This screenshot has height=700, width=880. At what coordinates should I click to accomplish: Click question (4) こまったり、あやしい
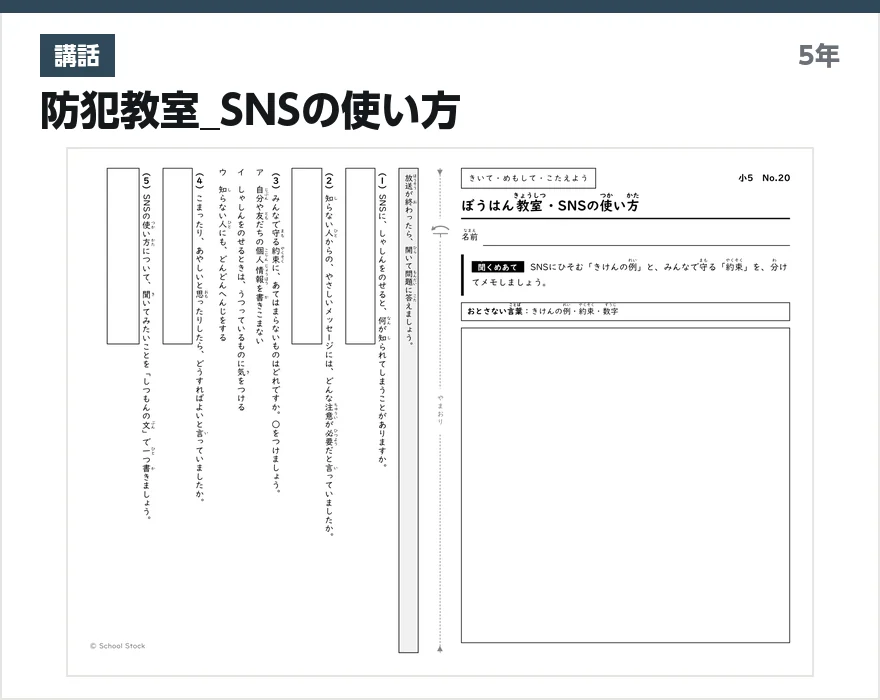pyautogui.click(x=199, y=337)
